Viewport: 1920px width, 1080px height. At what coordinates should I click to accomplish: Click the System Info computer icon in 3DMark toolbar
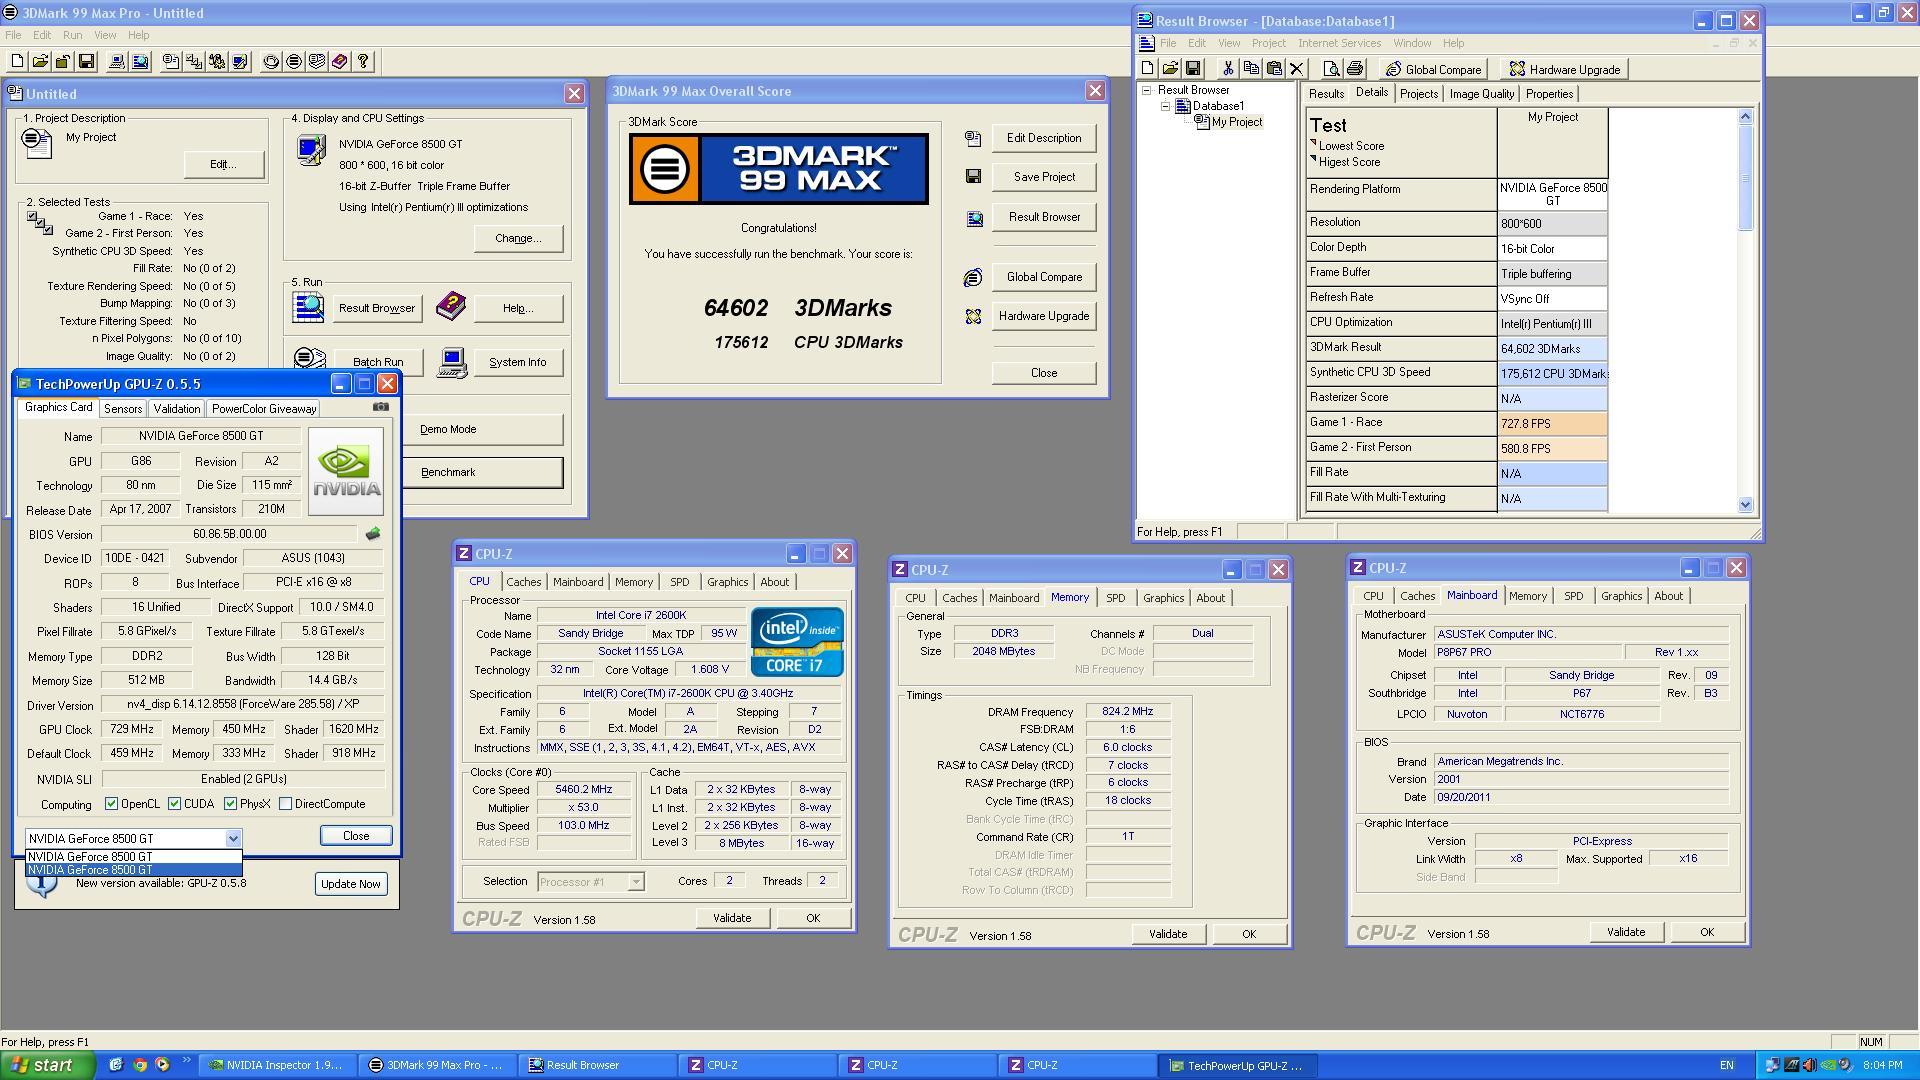click(x=117, y=62)
